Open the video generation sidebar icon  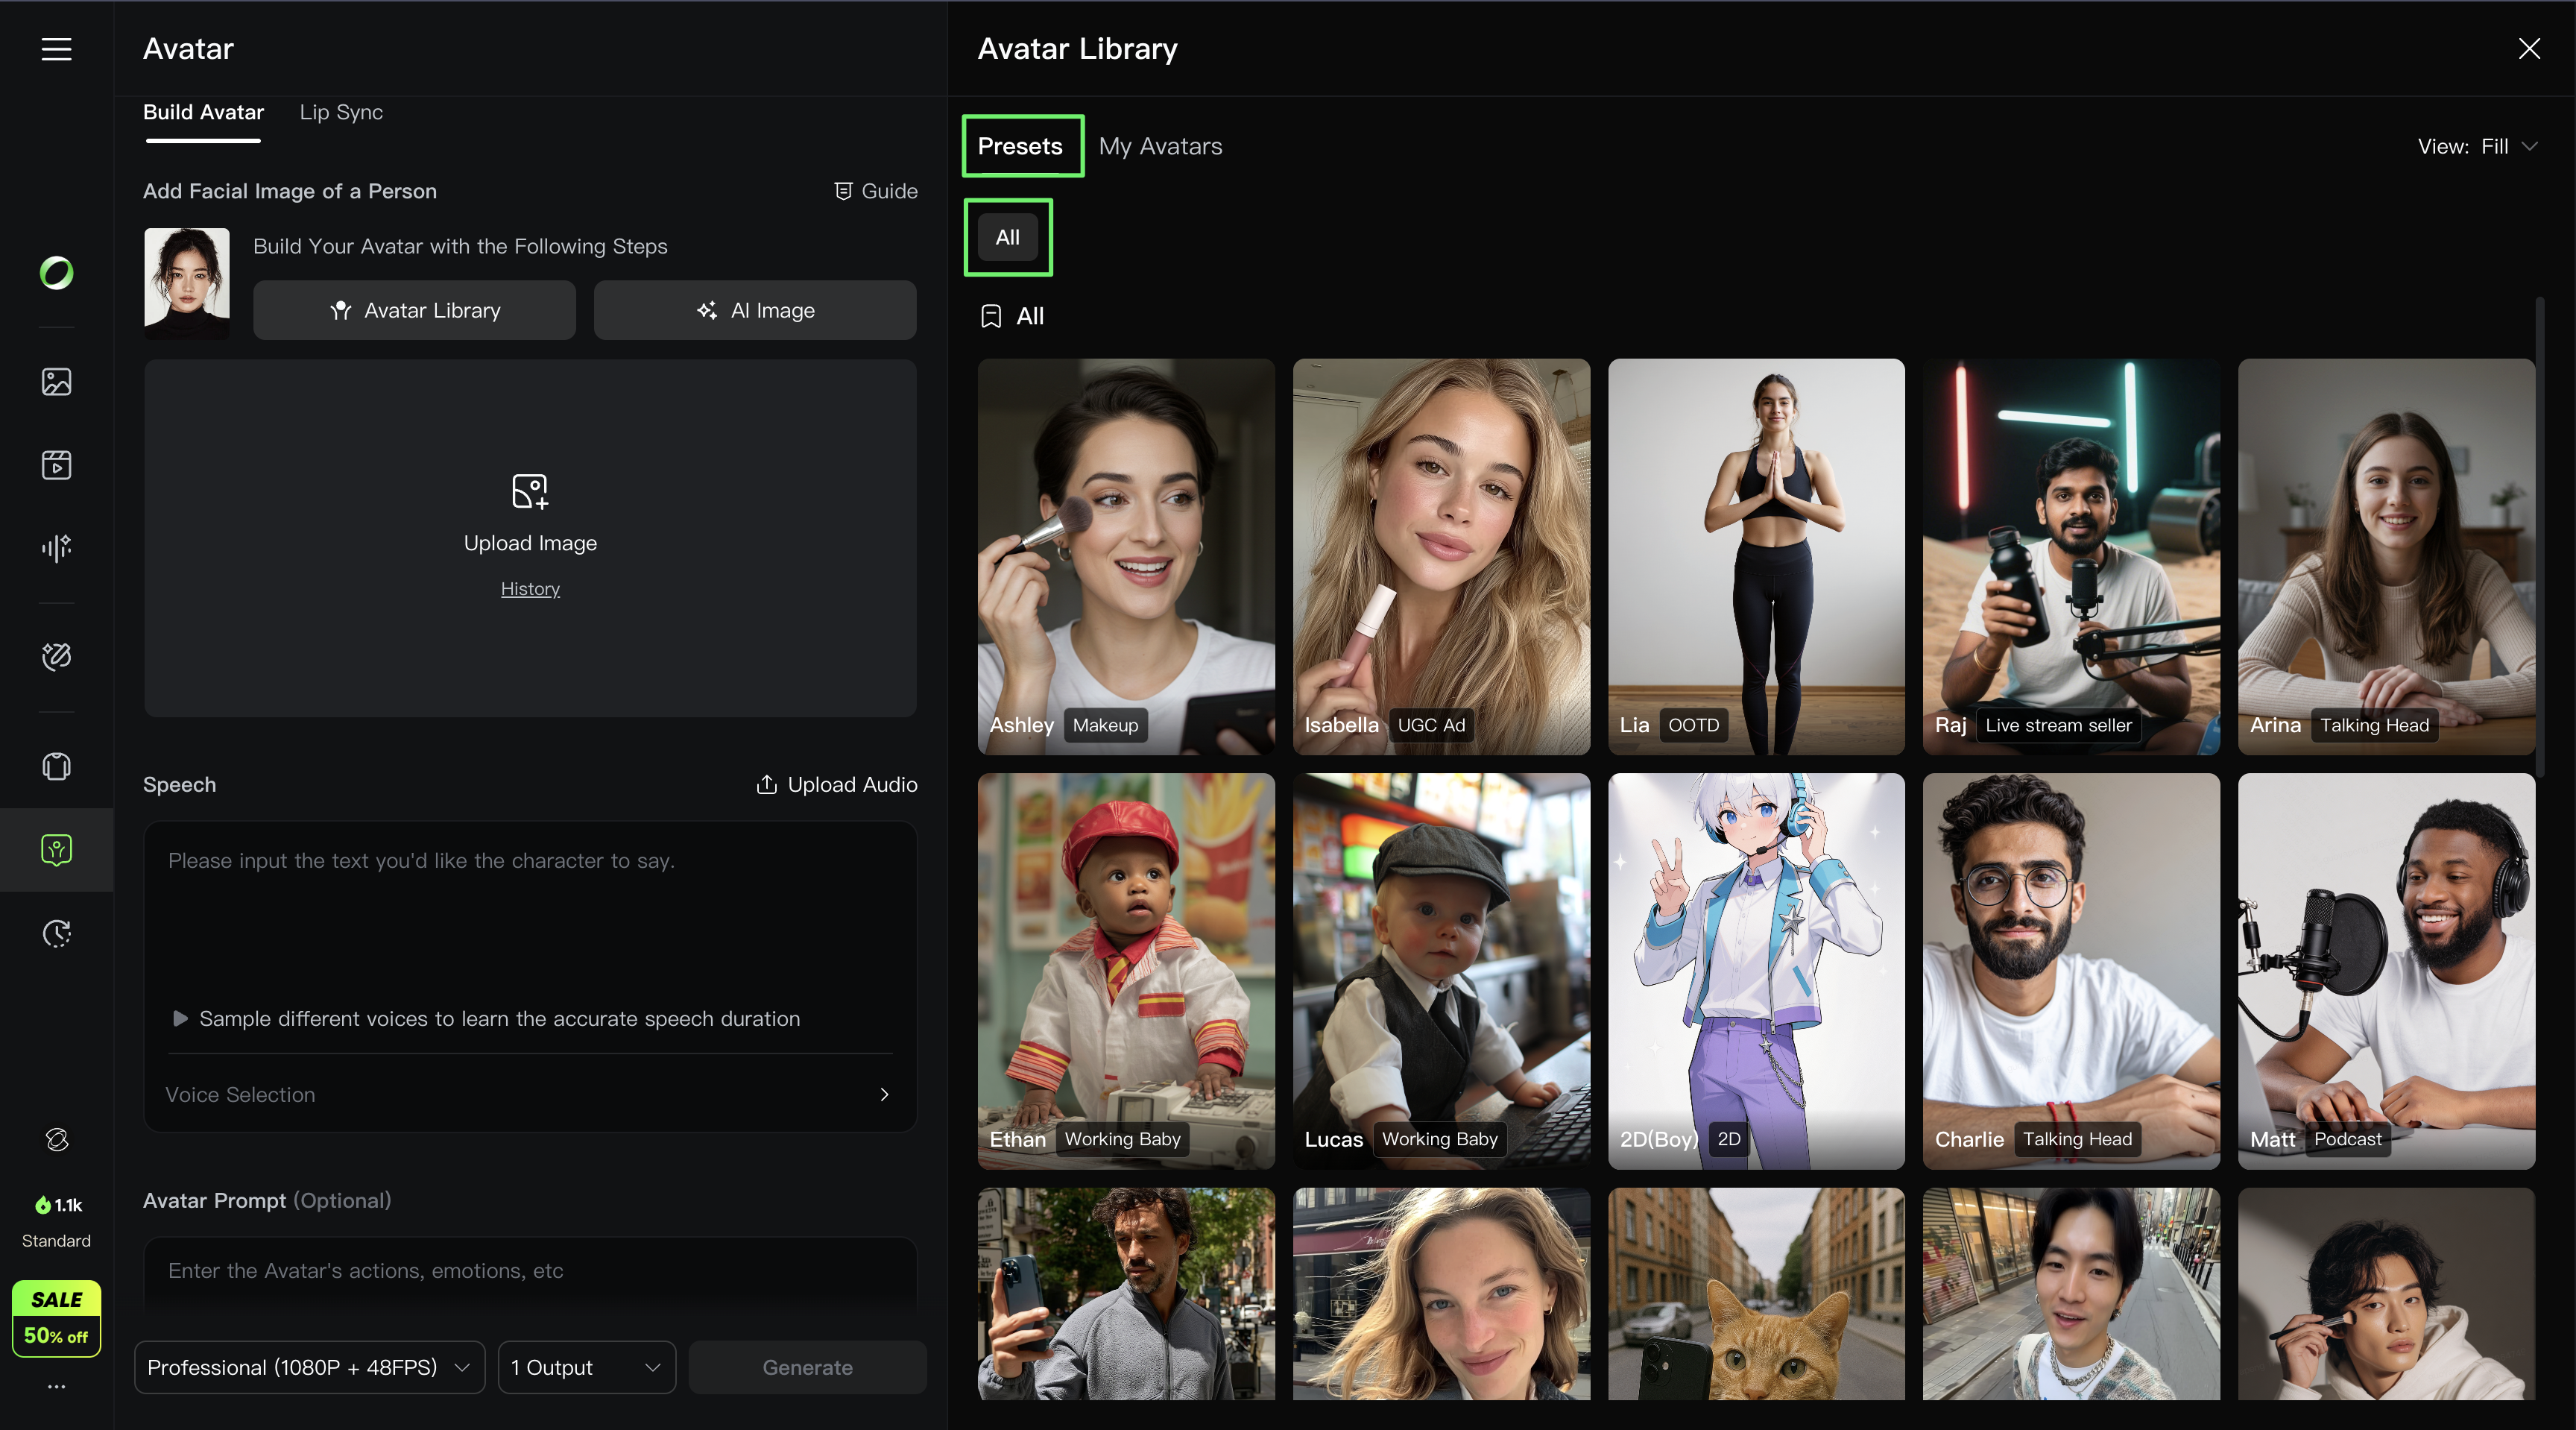pyautogui.click(x=56, y=465)
